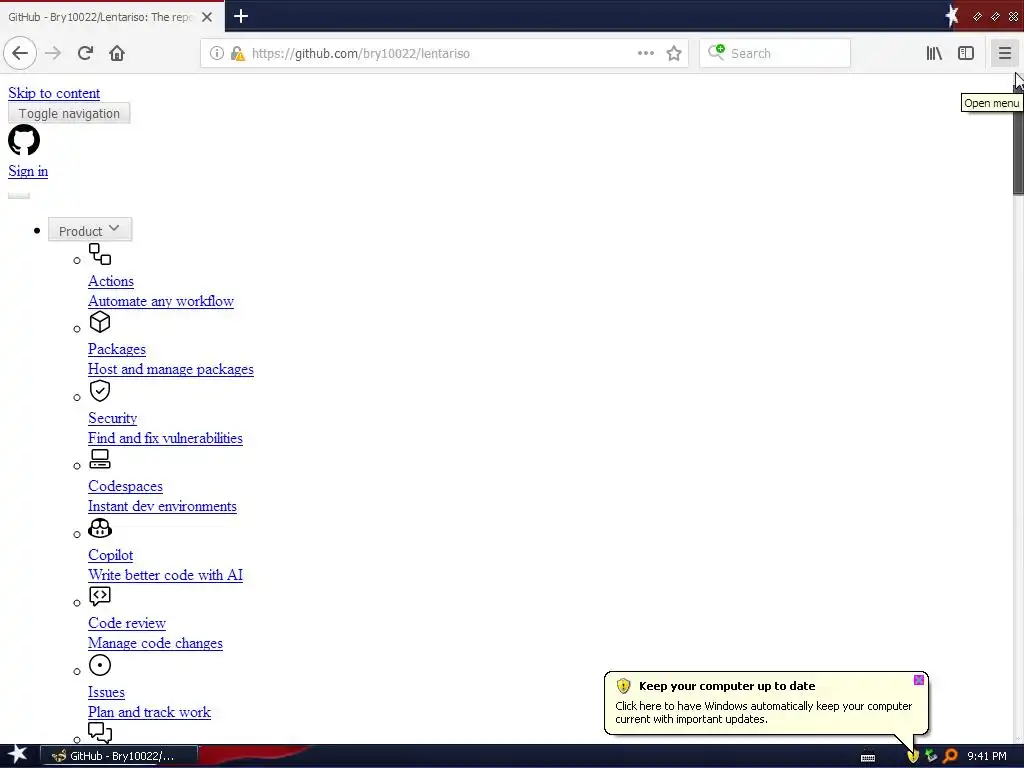This screenshot has width=1024, height=768.
Task: Click Host and manage packages link
Action: coord(171,369)
